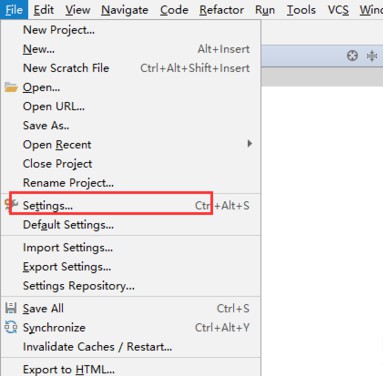Open the Navigate menu

pyautogui.click(x=125, y=10)
